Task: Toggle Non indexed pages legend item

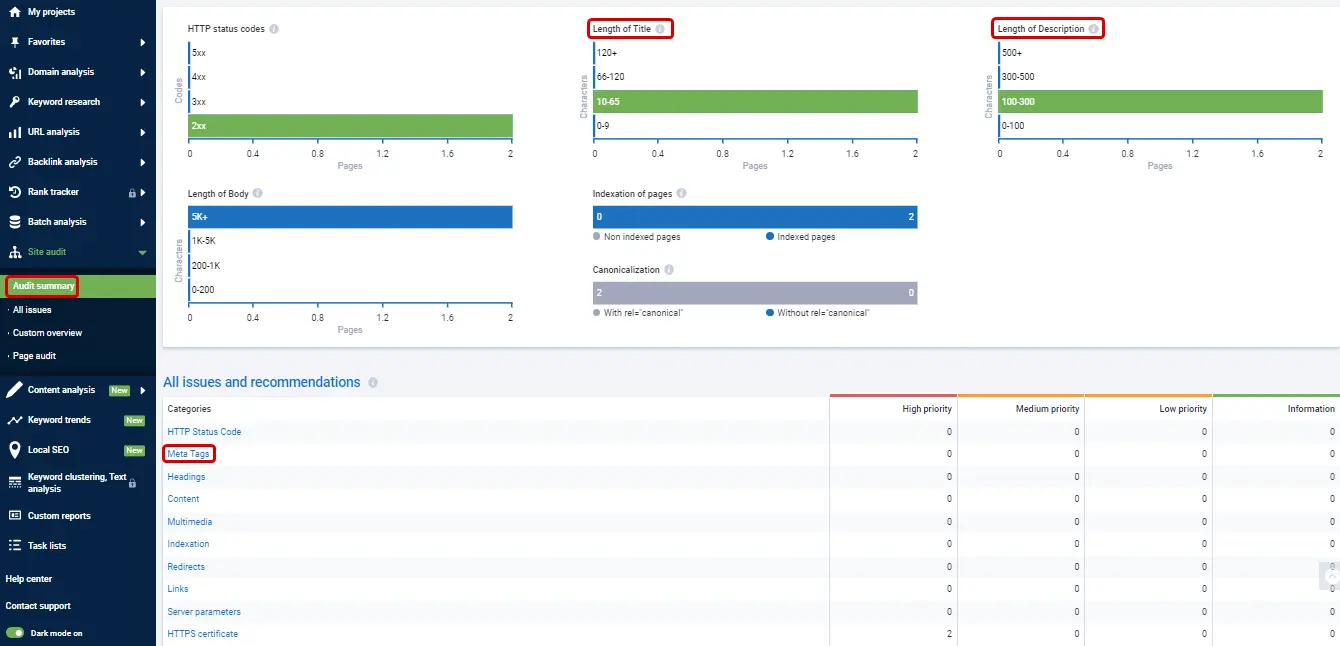Action: (637, 237)
